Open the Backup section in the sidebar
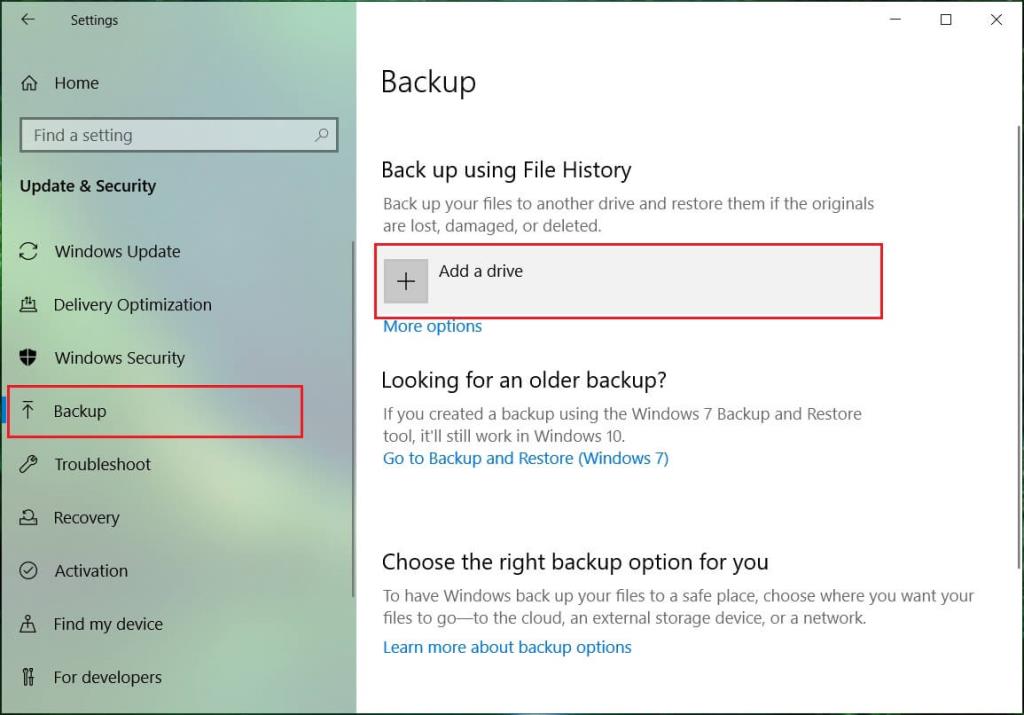Screen dimensions: 1024x715 (x=80, y=411)
